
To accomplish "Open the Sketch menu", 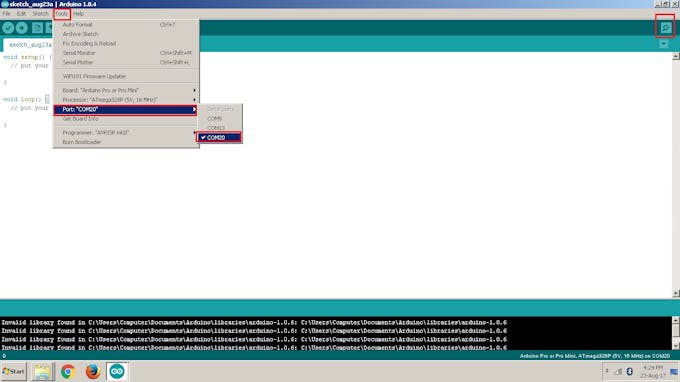I will click(x=40, y=14).
